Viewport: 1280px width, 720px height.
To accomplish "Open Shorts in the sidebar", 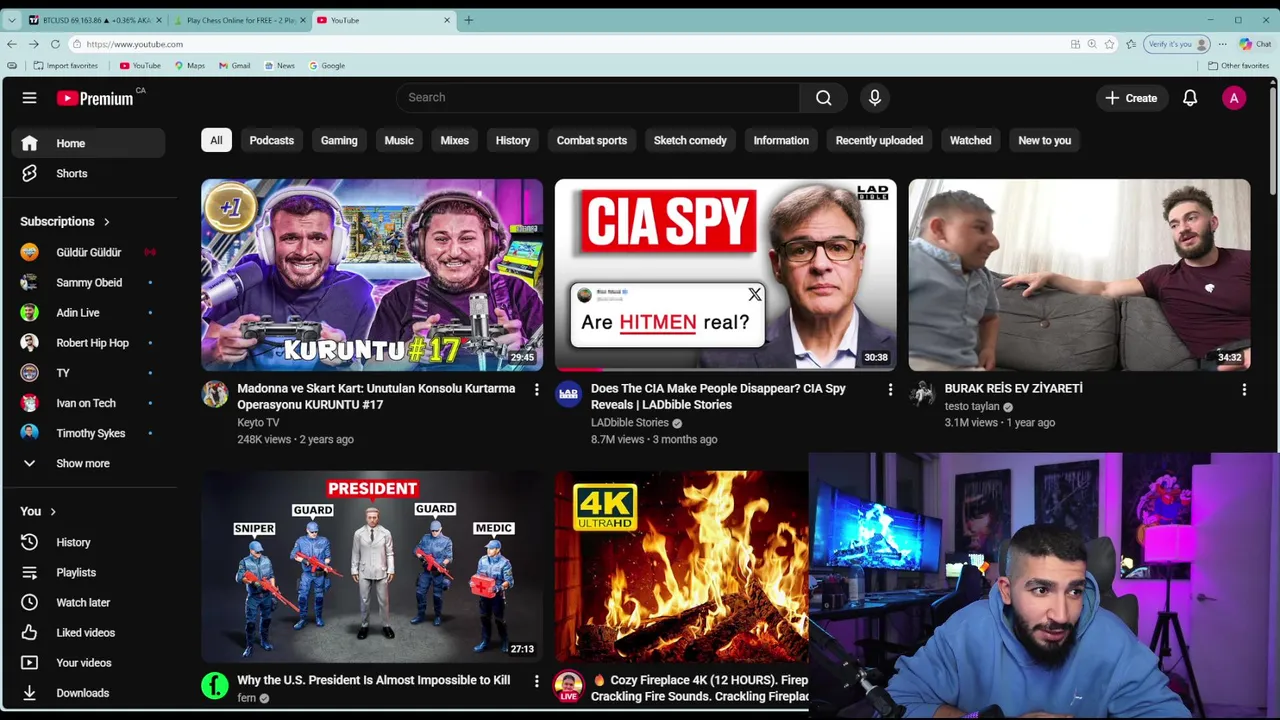I will [x=89, y=173].
